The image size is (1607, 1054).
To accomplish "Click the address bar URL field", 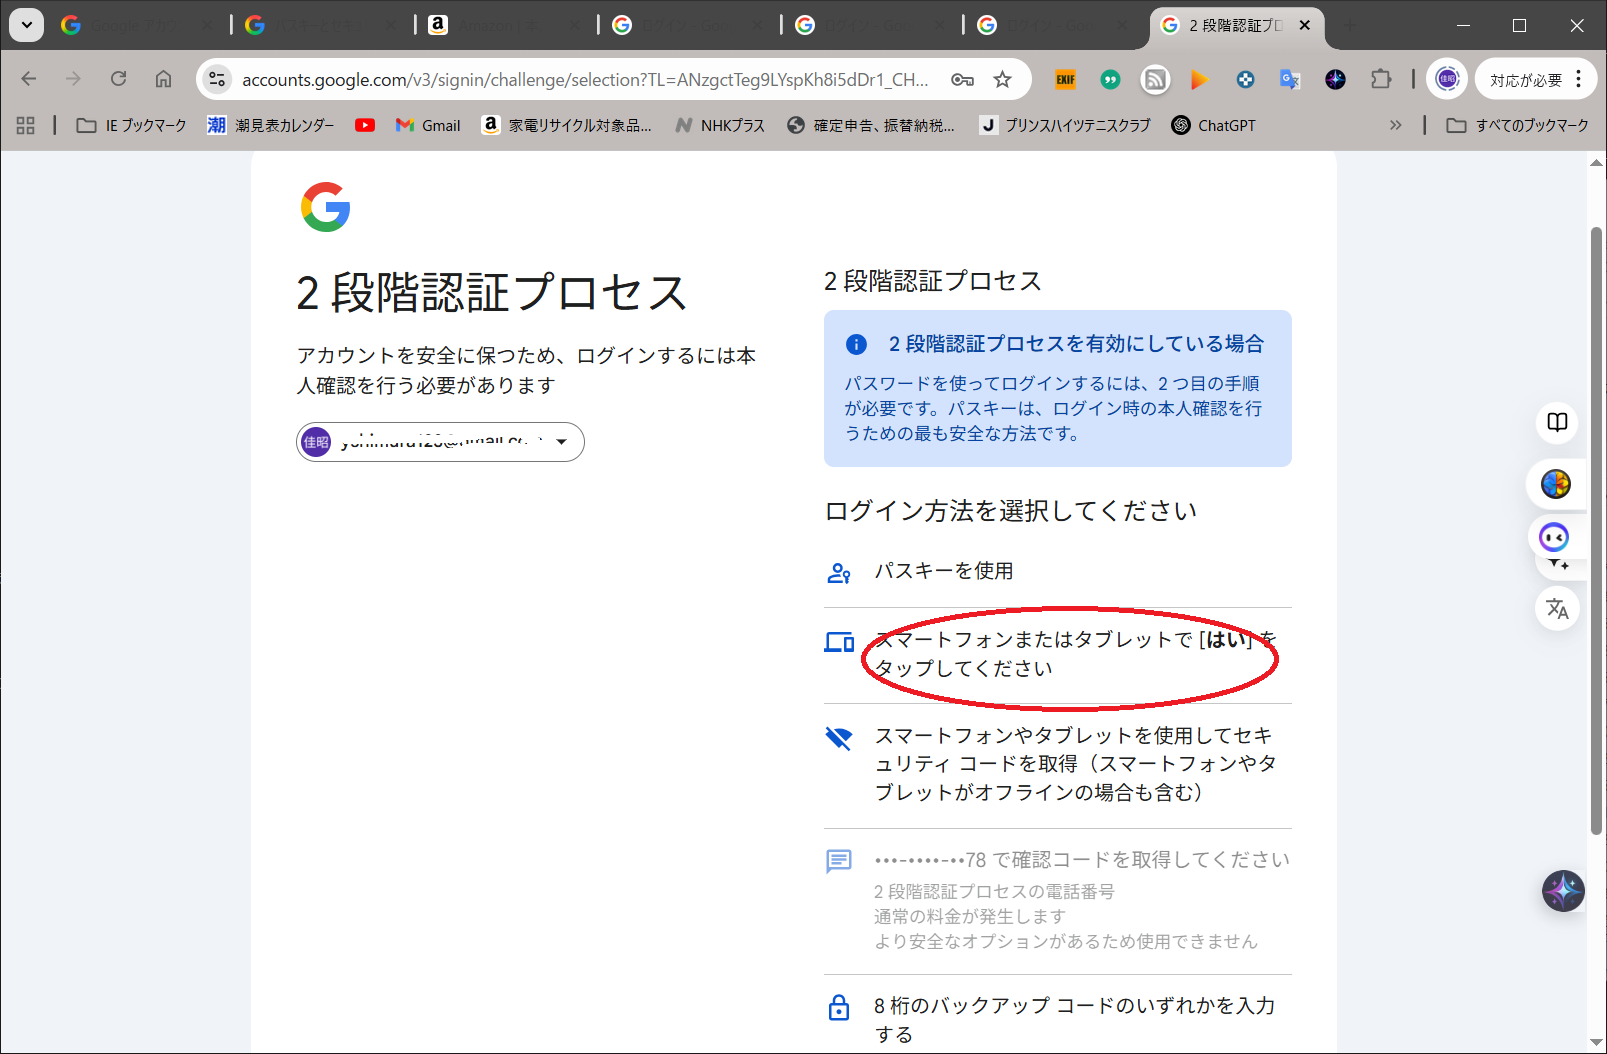I will click(x=584, y=79).
